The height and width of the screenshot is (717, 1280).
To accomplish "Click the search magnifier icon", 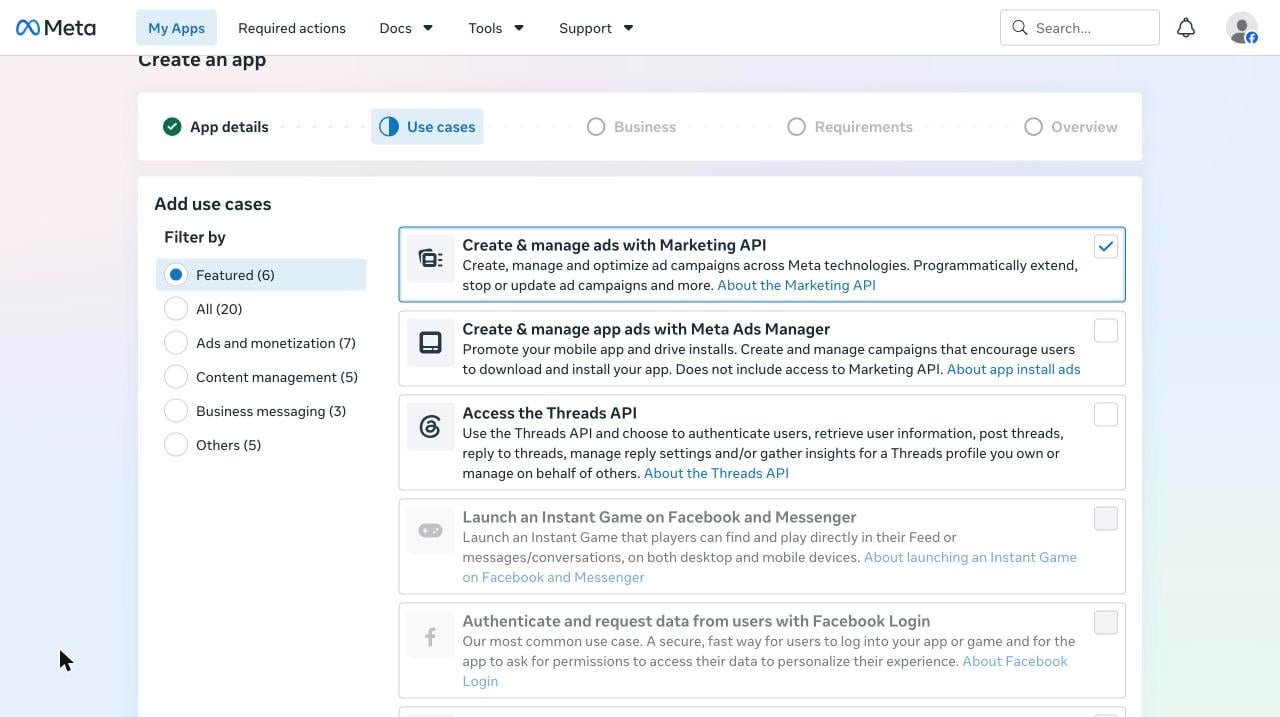I will [x=1020, y=28].
